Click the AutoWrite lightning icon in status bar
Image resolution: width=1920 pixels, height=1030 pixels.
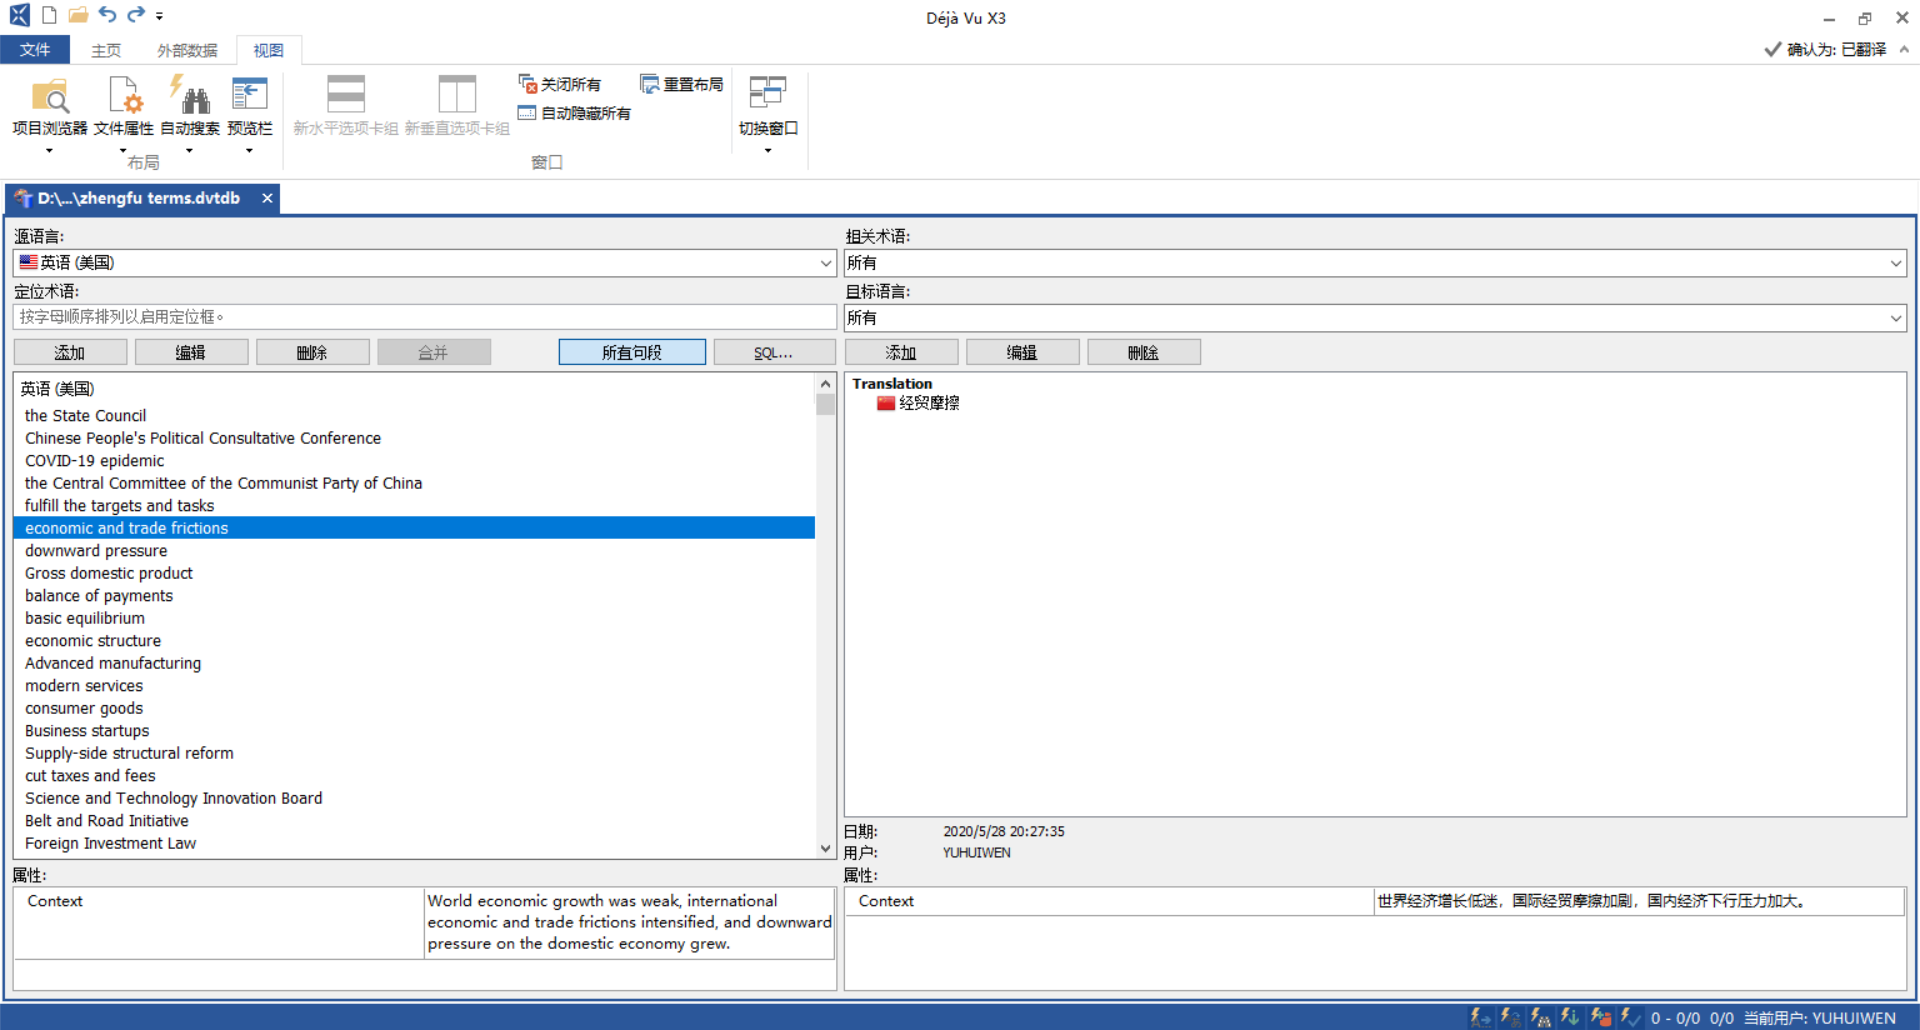tap(1480, 1017)
